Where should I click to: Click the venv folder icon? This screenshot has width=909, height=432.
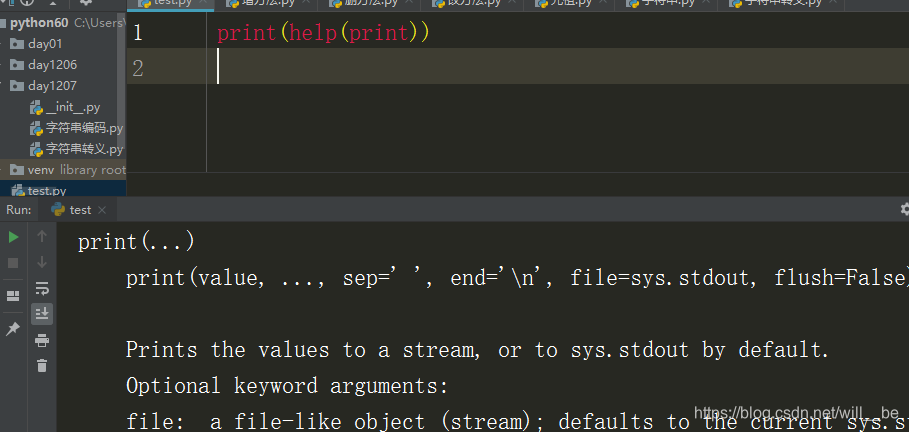tap(17, 170)
